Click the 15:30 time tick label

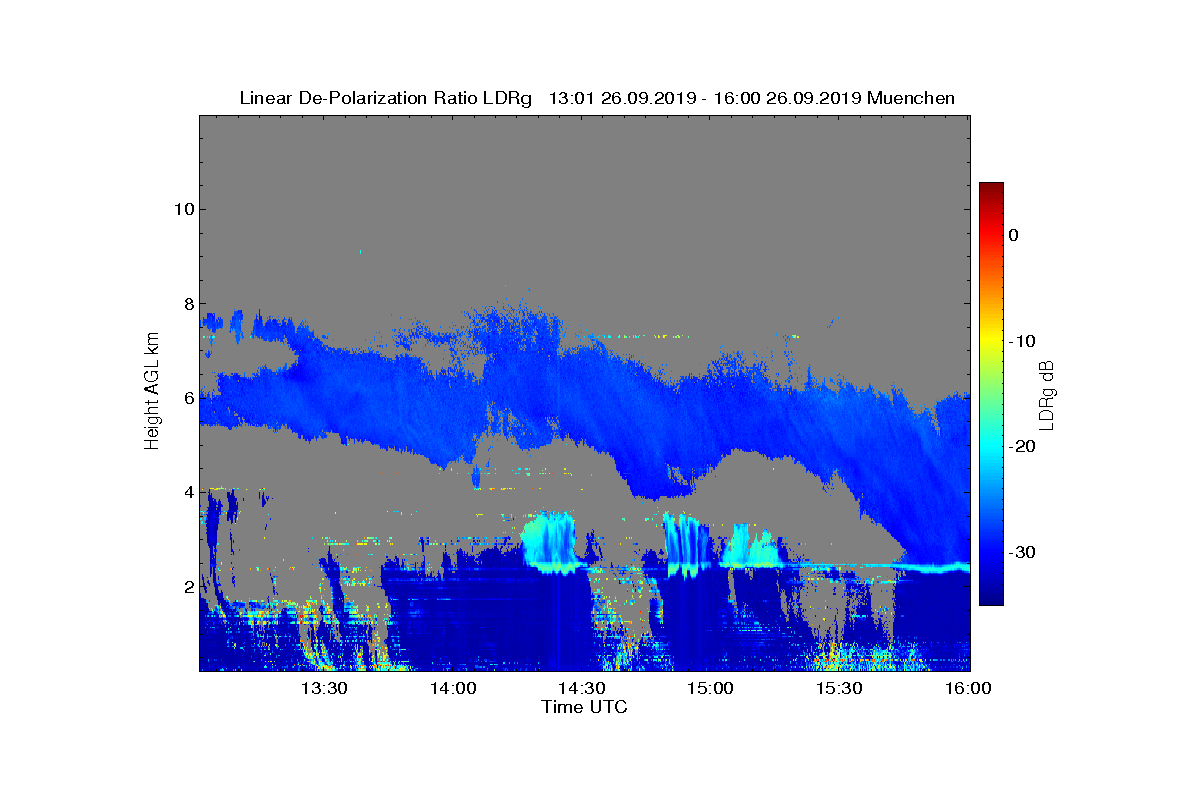tap(840, 688)
